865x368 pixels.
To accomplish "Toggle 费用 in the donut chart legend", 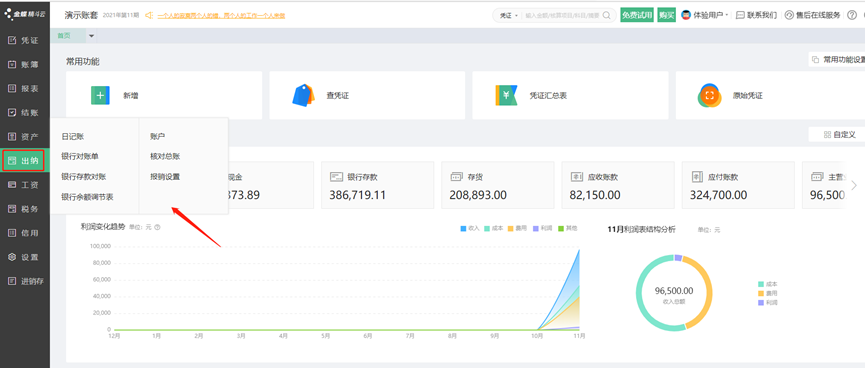I will [768, 294].
